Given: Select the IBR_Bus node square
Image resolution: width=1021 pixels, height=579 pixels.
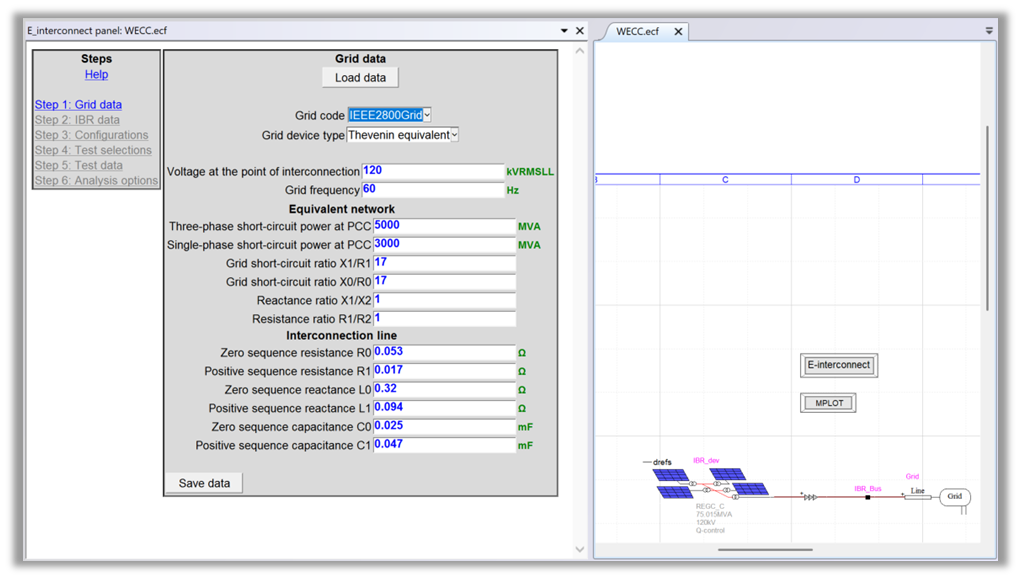Looking at the screenshot, I should pyautogui.click(x=867, y=497).
